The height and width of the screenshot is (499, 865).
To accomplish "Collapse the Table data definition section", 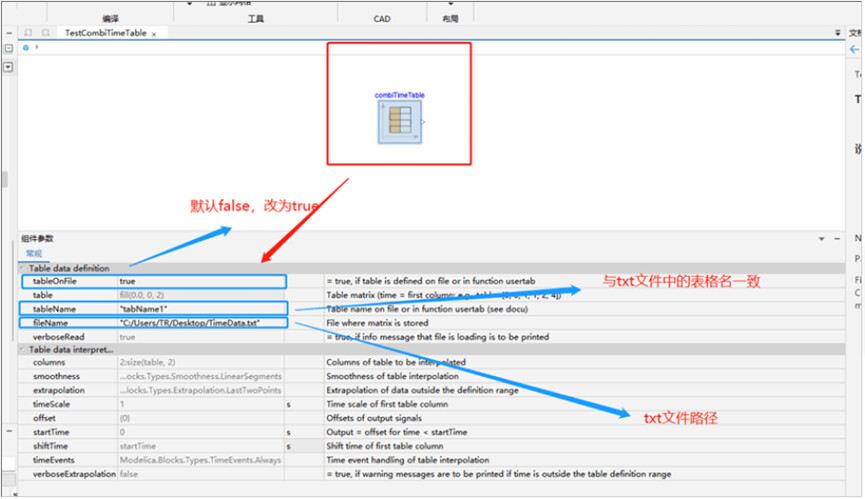I will 23,269.
